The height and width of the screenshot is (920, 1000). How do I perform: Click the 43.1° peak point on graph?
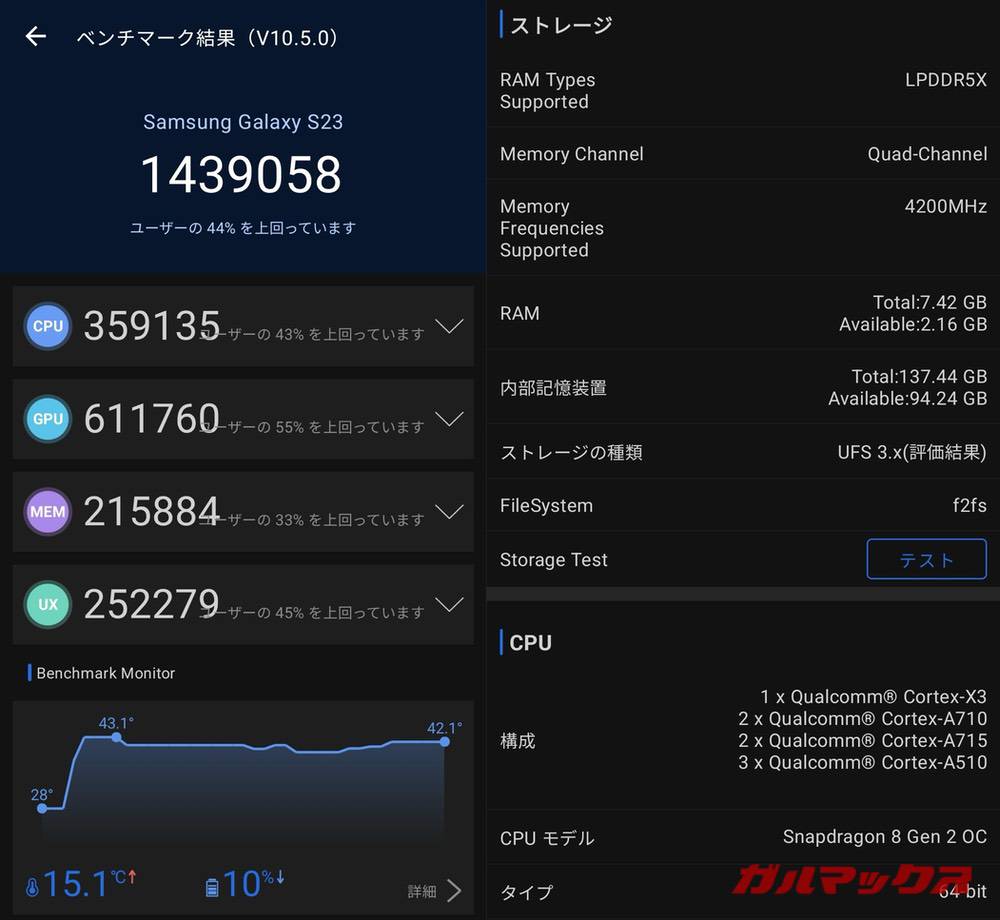click(x=117, y=737)
